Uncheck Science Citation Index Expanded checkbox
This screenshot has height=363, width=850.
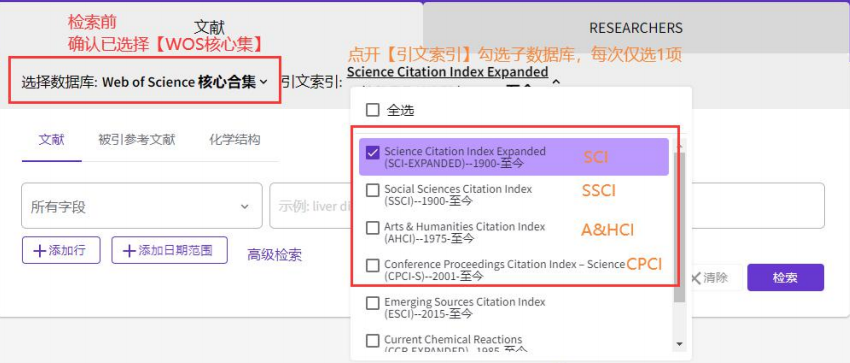tap(372, 153)
